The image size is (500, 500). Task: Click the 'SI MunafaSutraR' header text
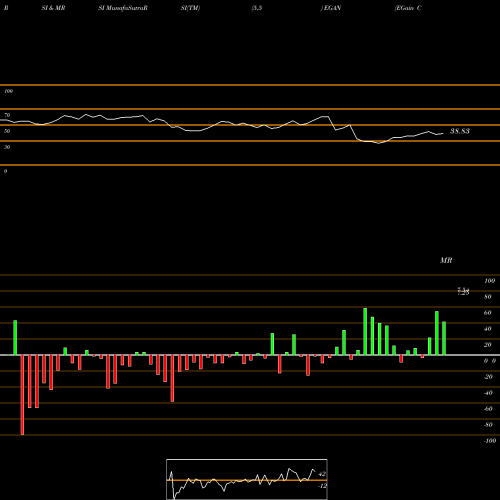pyautogui.click(x=123, y=8)
